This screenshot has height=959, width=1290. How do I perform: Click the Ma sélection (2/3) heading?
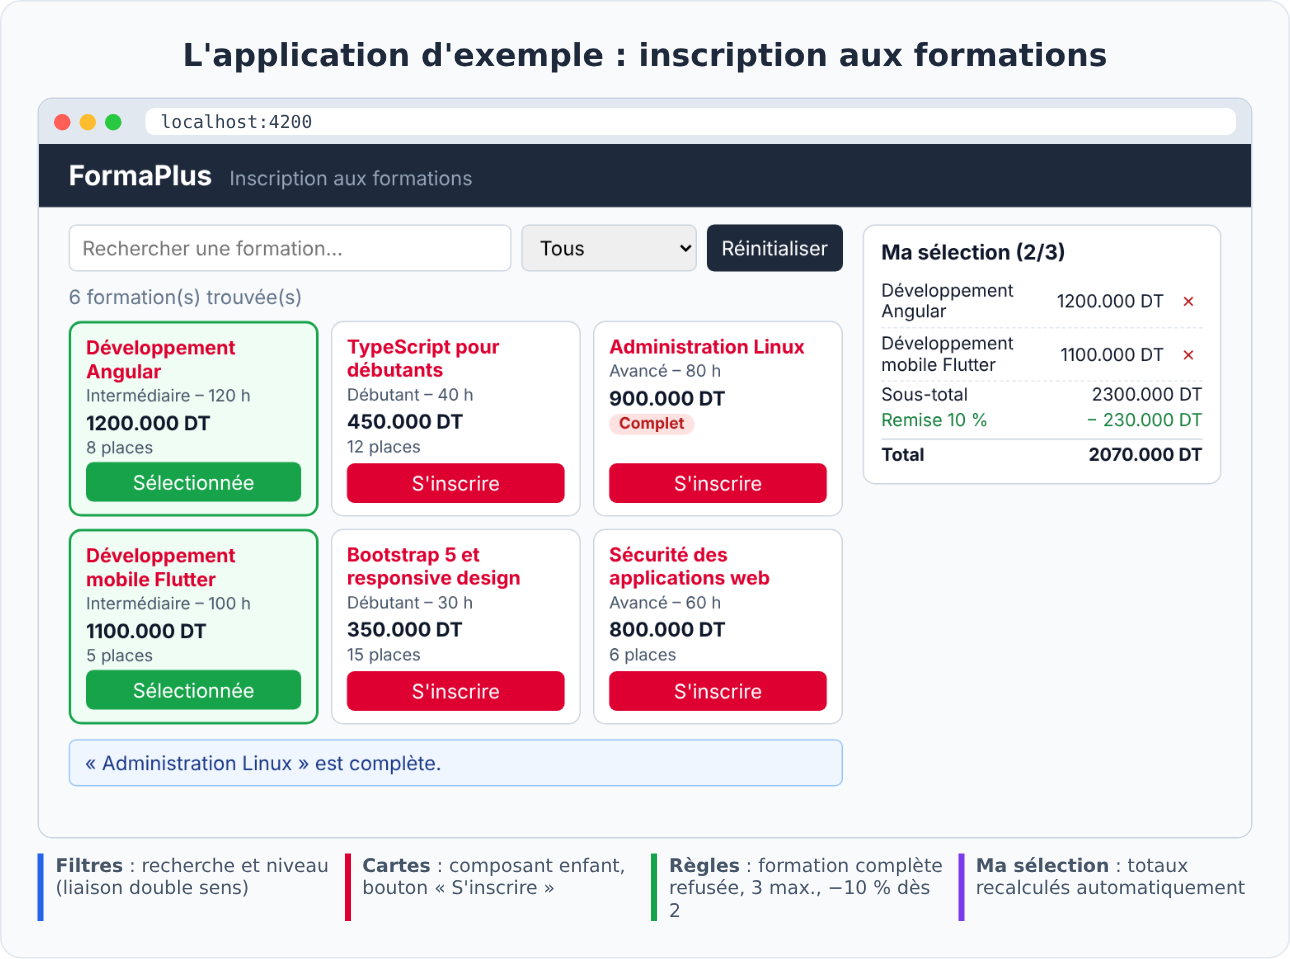(x=973, y=252)
